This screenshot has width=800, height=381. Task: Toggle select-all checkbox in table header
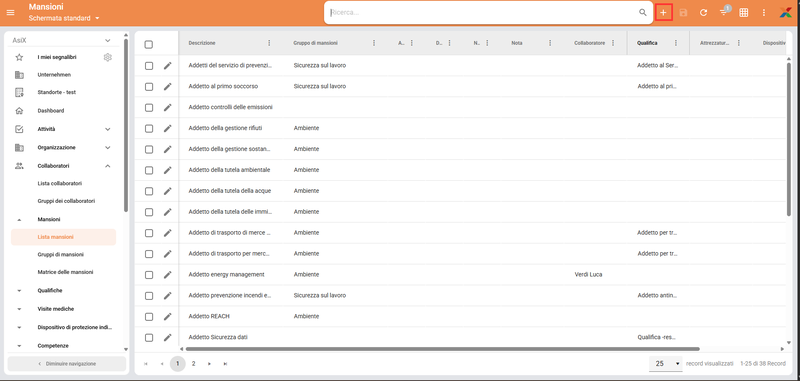point(148,44)
